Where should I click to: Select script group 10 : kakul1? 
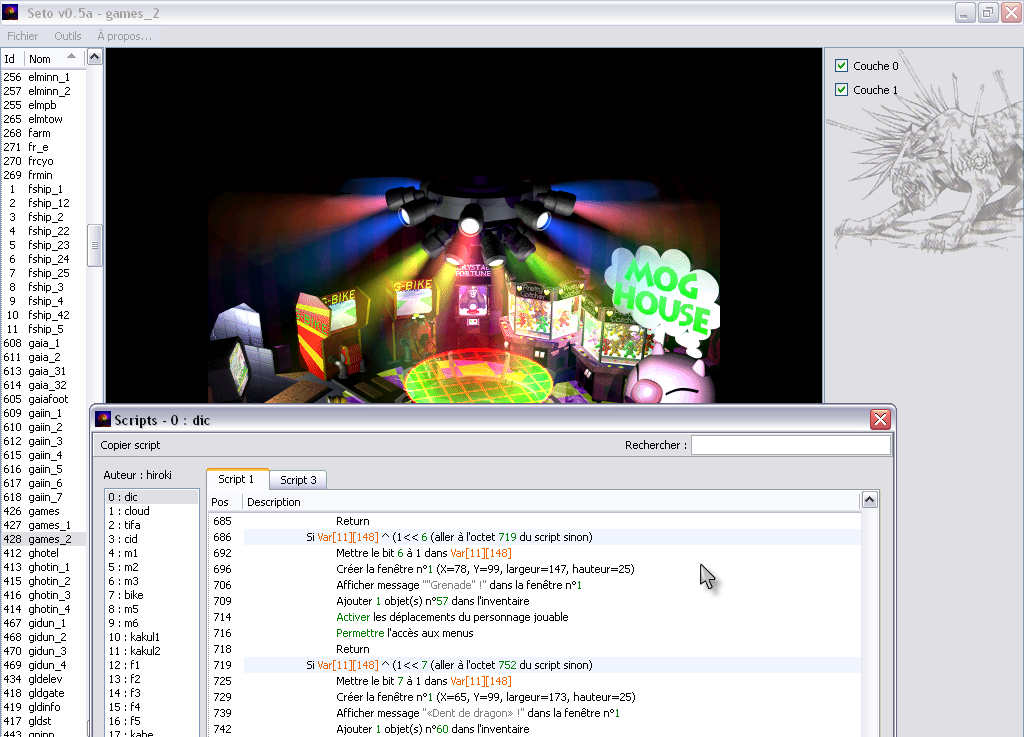(x=152, y=637)
